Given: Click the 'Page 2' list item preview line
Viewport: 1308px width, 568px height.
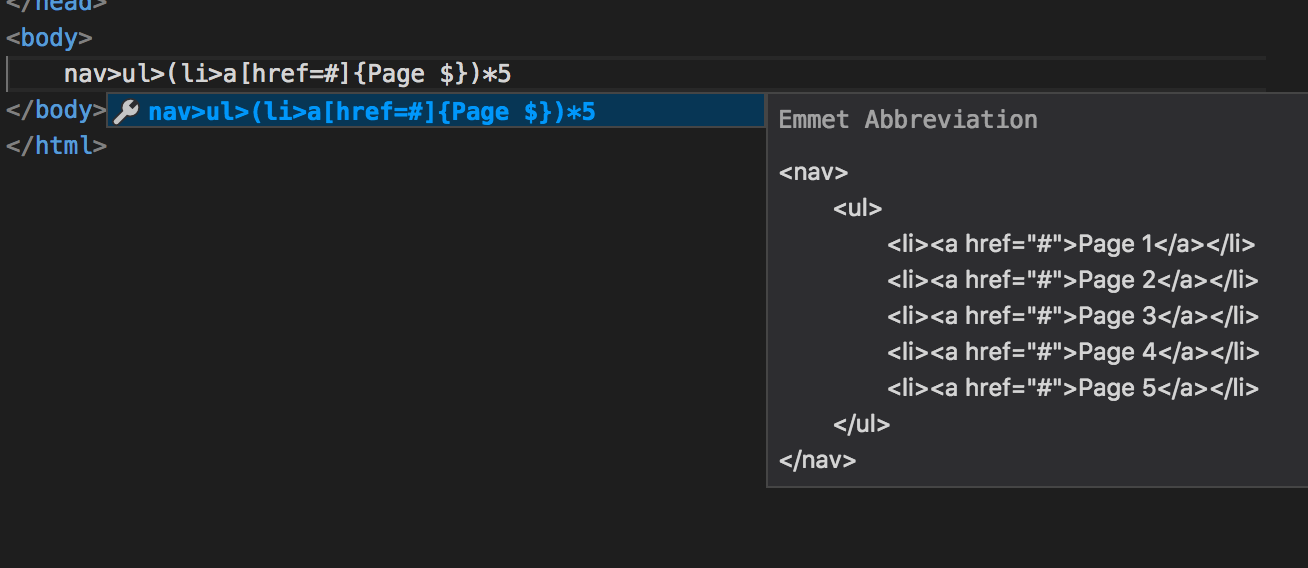Looking at the screenshot, I should pyautogui.click(x=1072, y=280).
